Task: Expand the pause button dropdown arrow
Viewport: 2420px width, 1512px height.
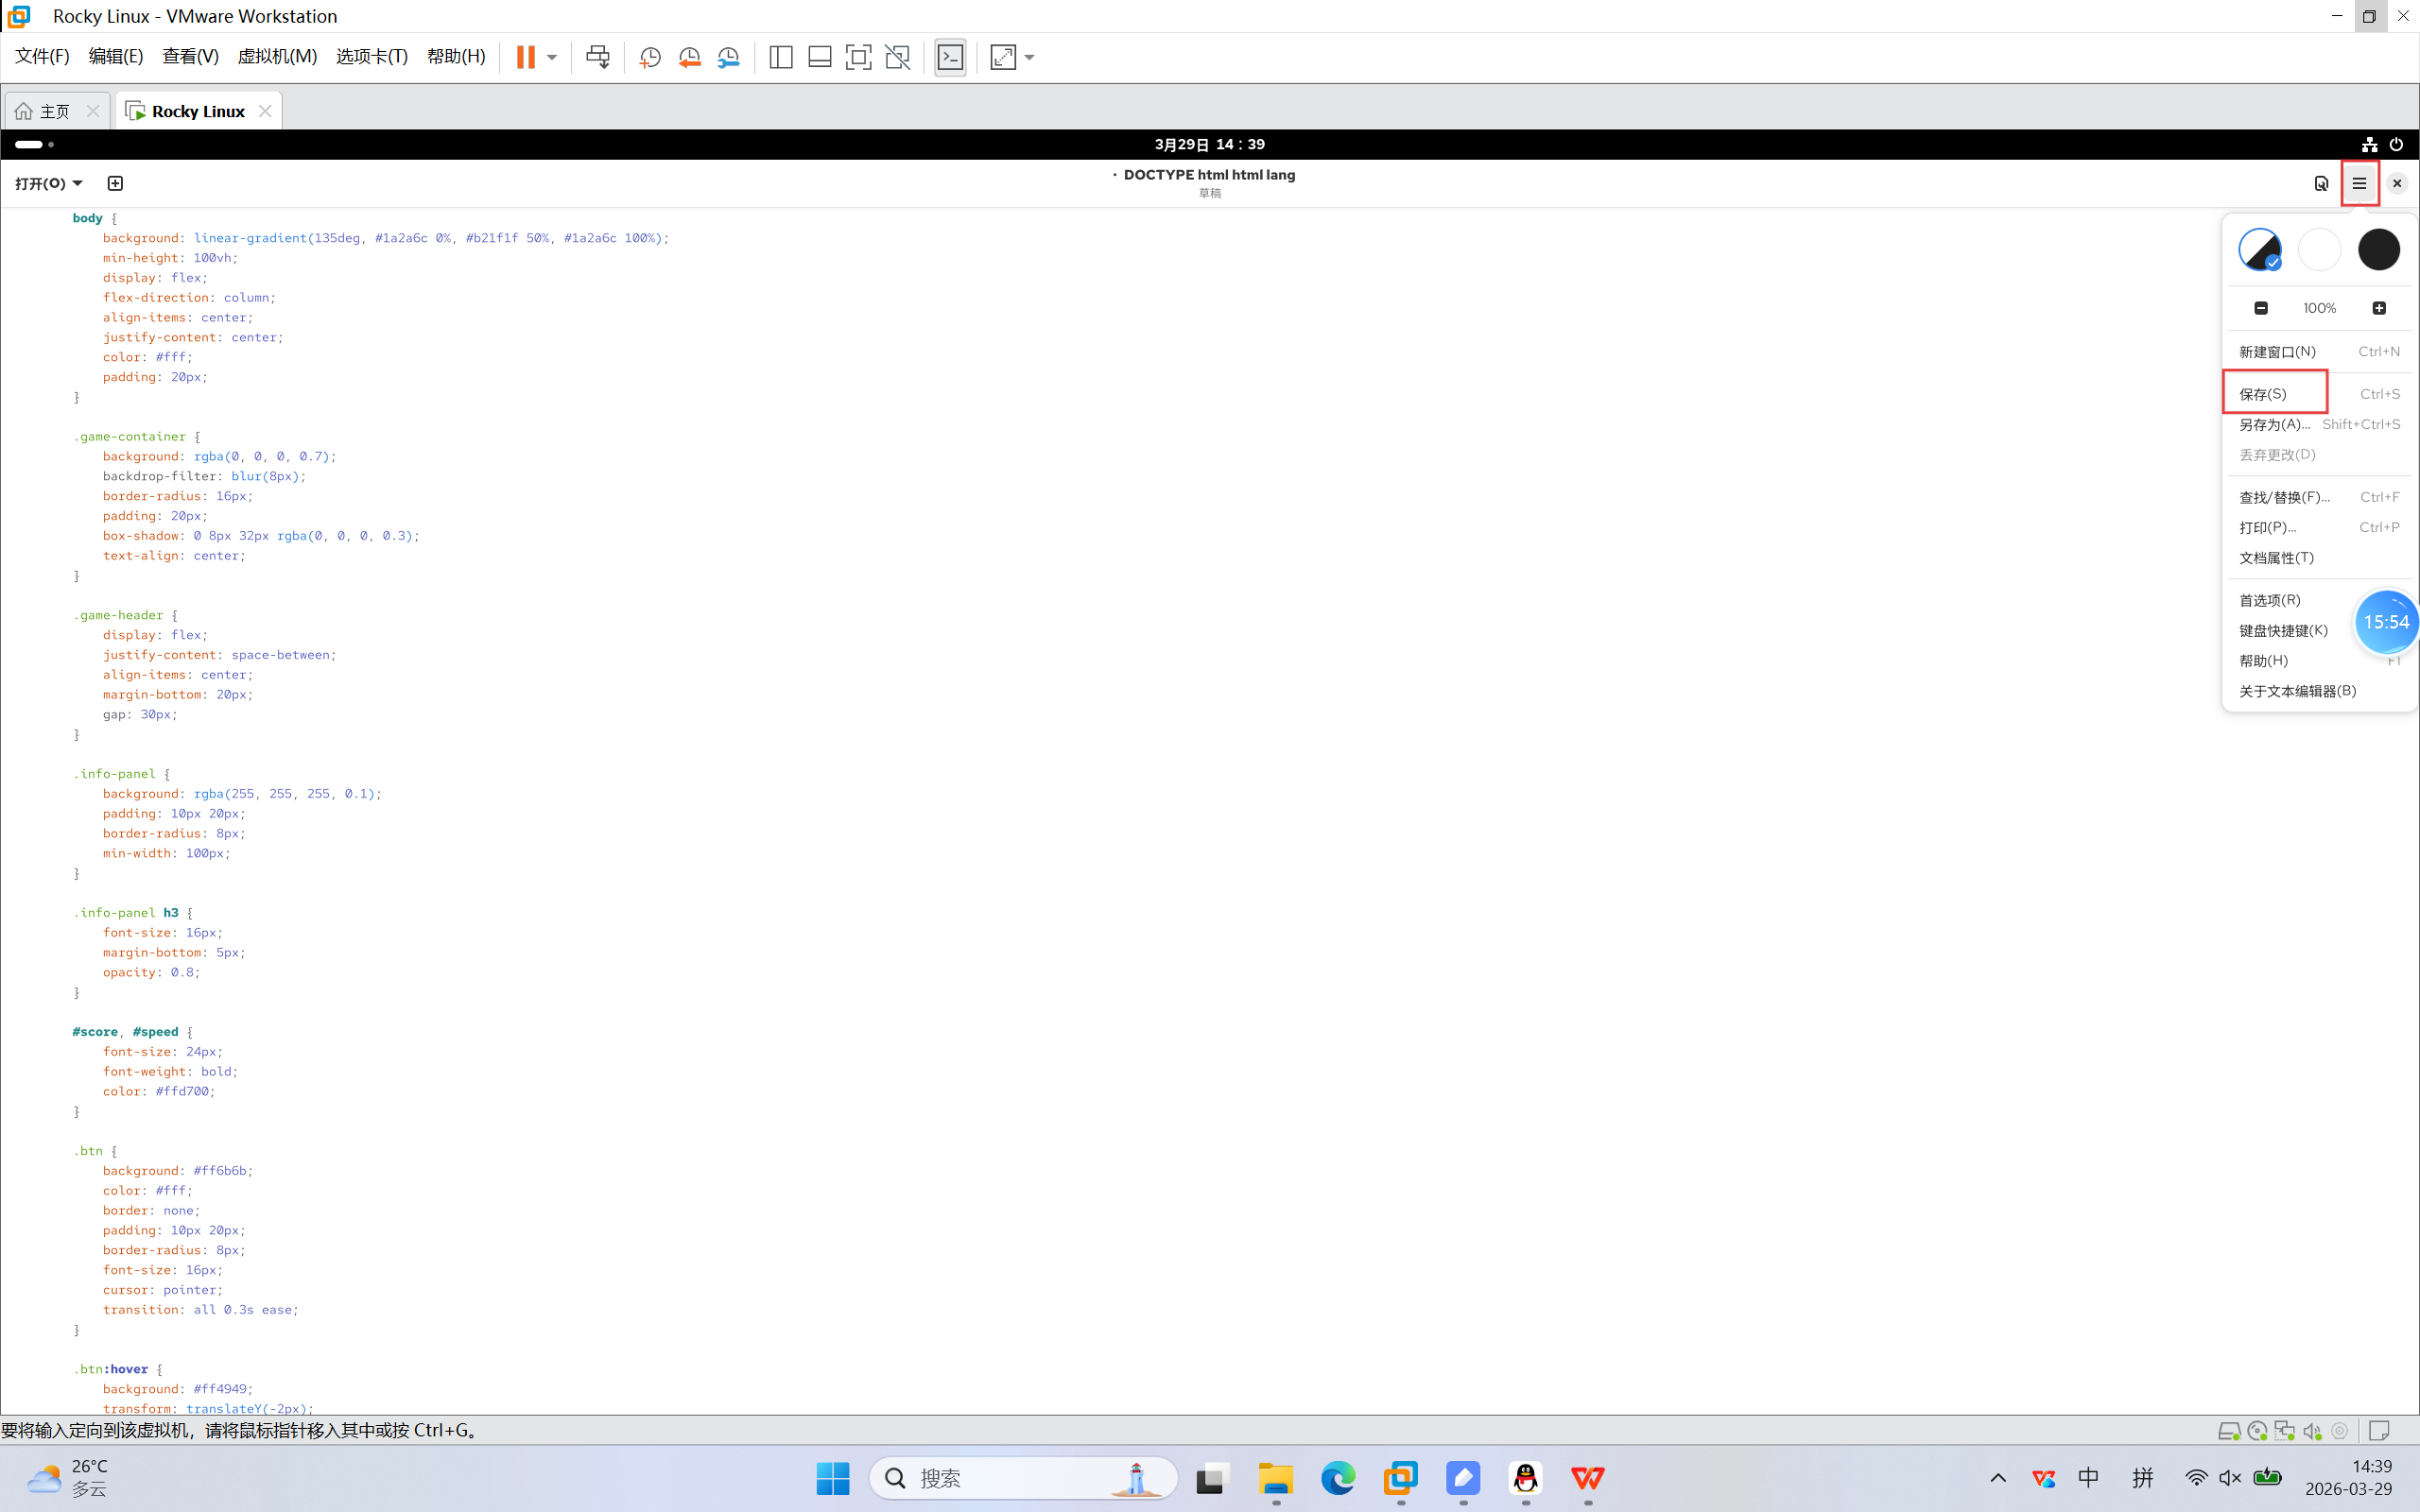Action: [x=552, y=57]
